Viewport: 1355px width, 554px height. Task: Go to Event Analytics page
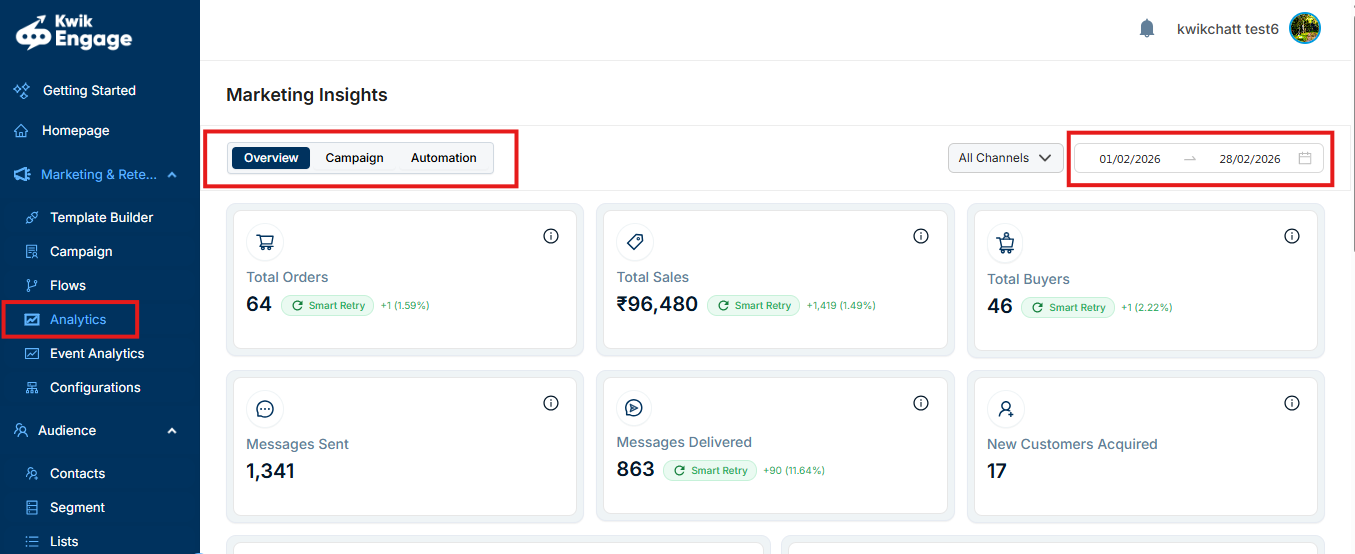click(x=97, y=353)
